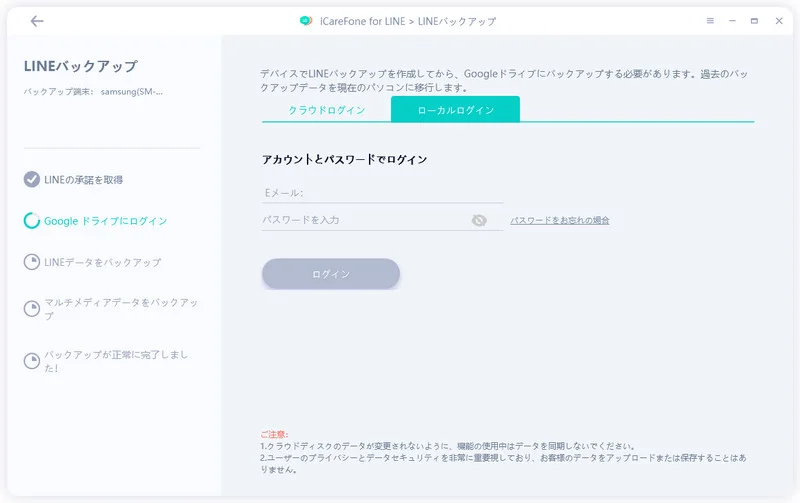Maximize the iCareFone window

754,21
